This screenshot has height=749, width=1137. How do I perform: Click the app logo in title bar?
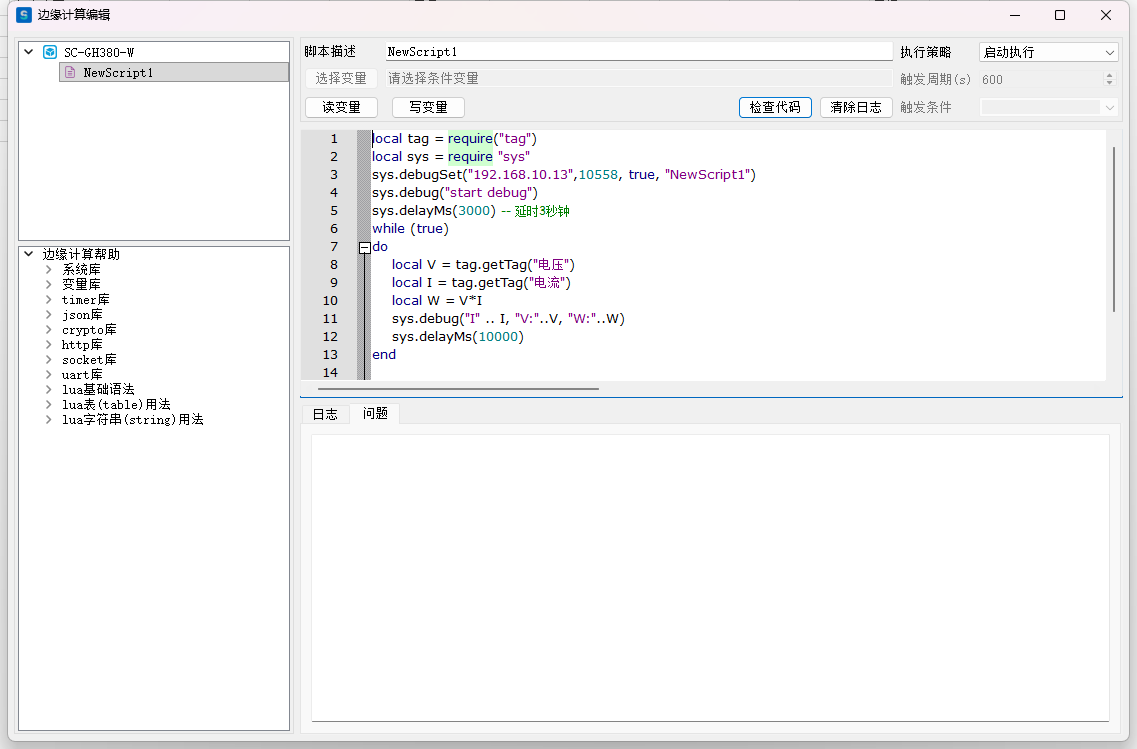coord(23,15)
